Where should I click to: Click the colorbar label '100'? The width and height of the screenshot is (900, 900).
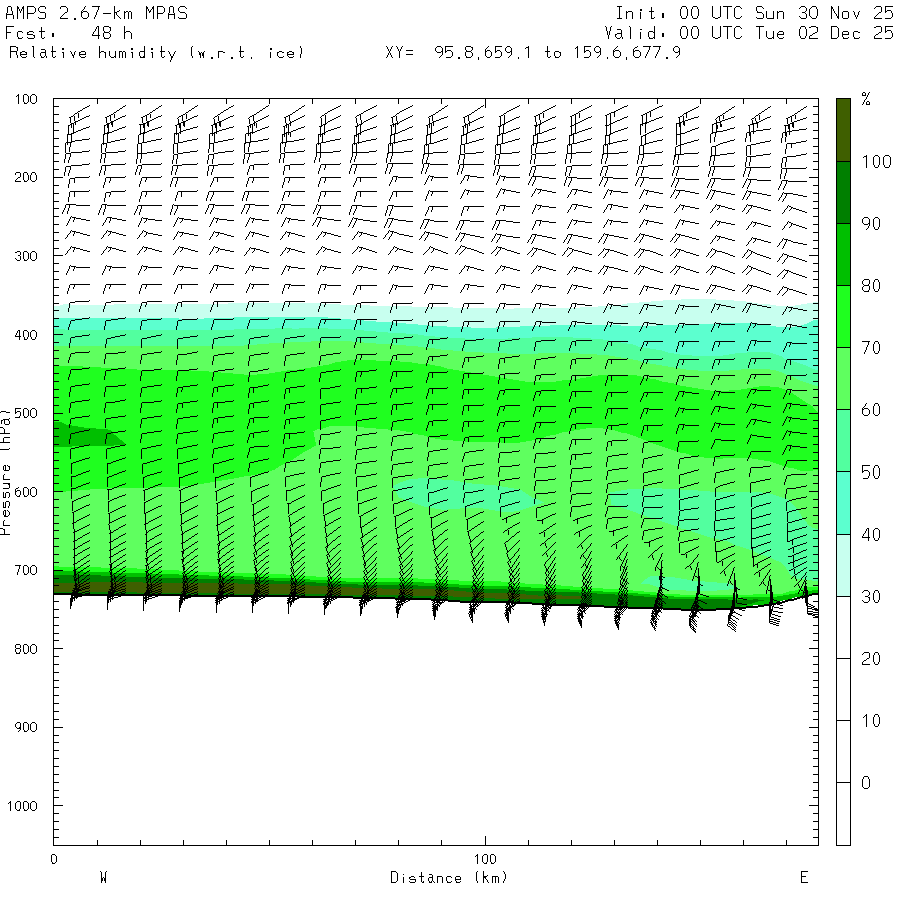pyautogui.click(x=876, y=162)
